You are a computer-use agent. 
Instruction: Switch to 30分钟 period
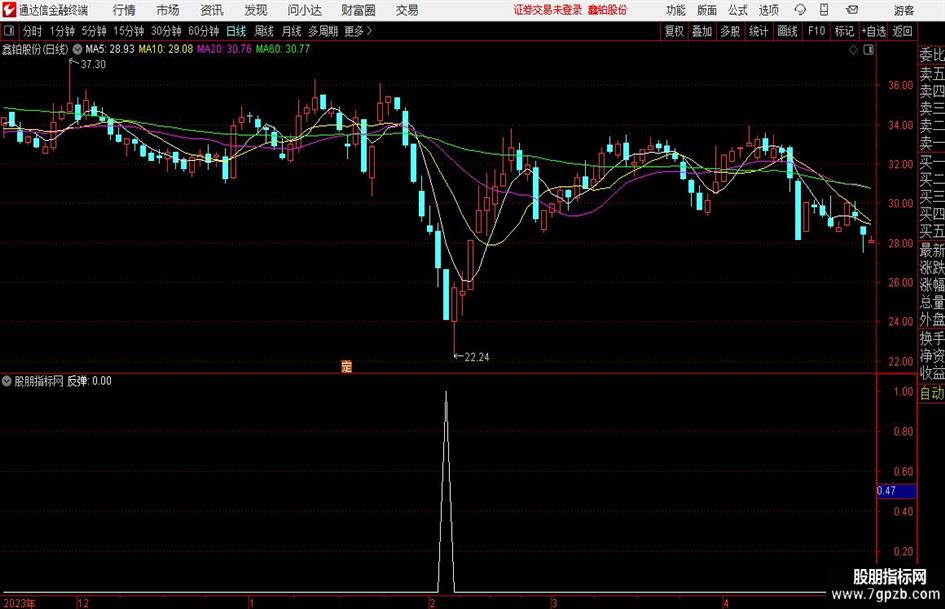166,31
